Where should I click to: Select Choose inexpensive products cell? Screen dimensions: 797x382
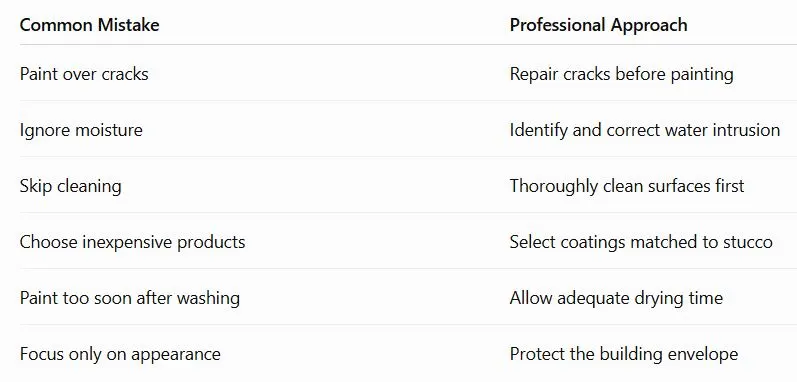[132, 242]
